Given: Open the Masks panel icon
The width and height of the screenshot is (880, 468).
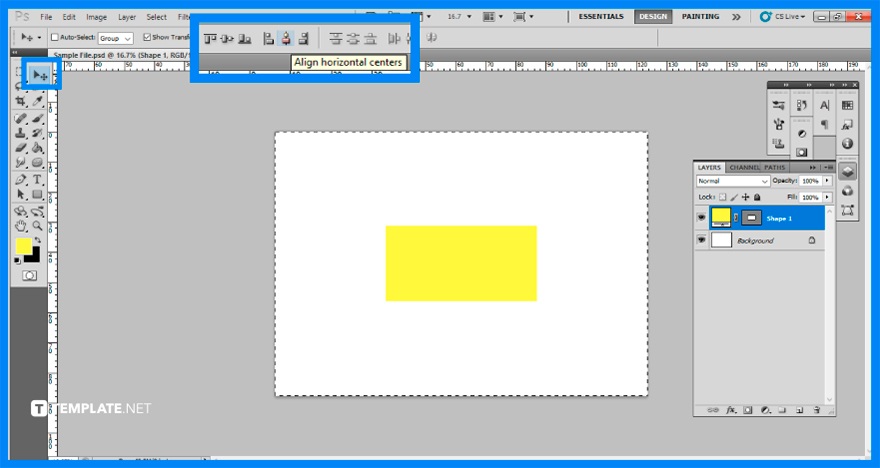Looking at the screenshot, I should coord(801,152).
